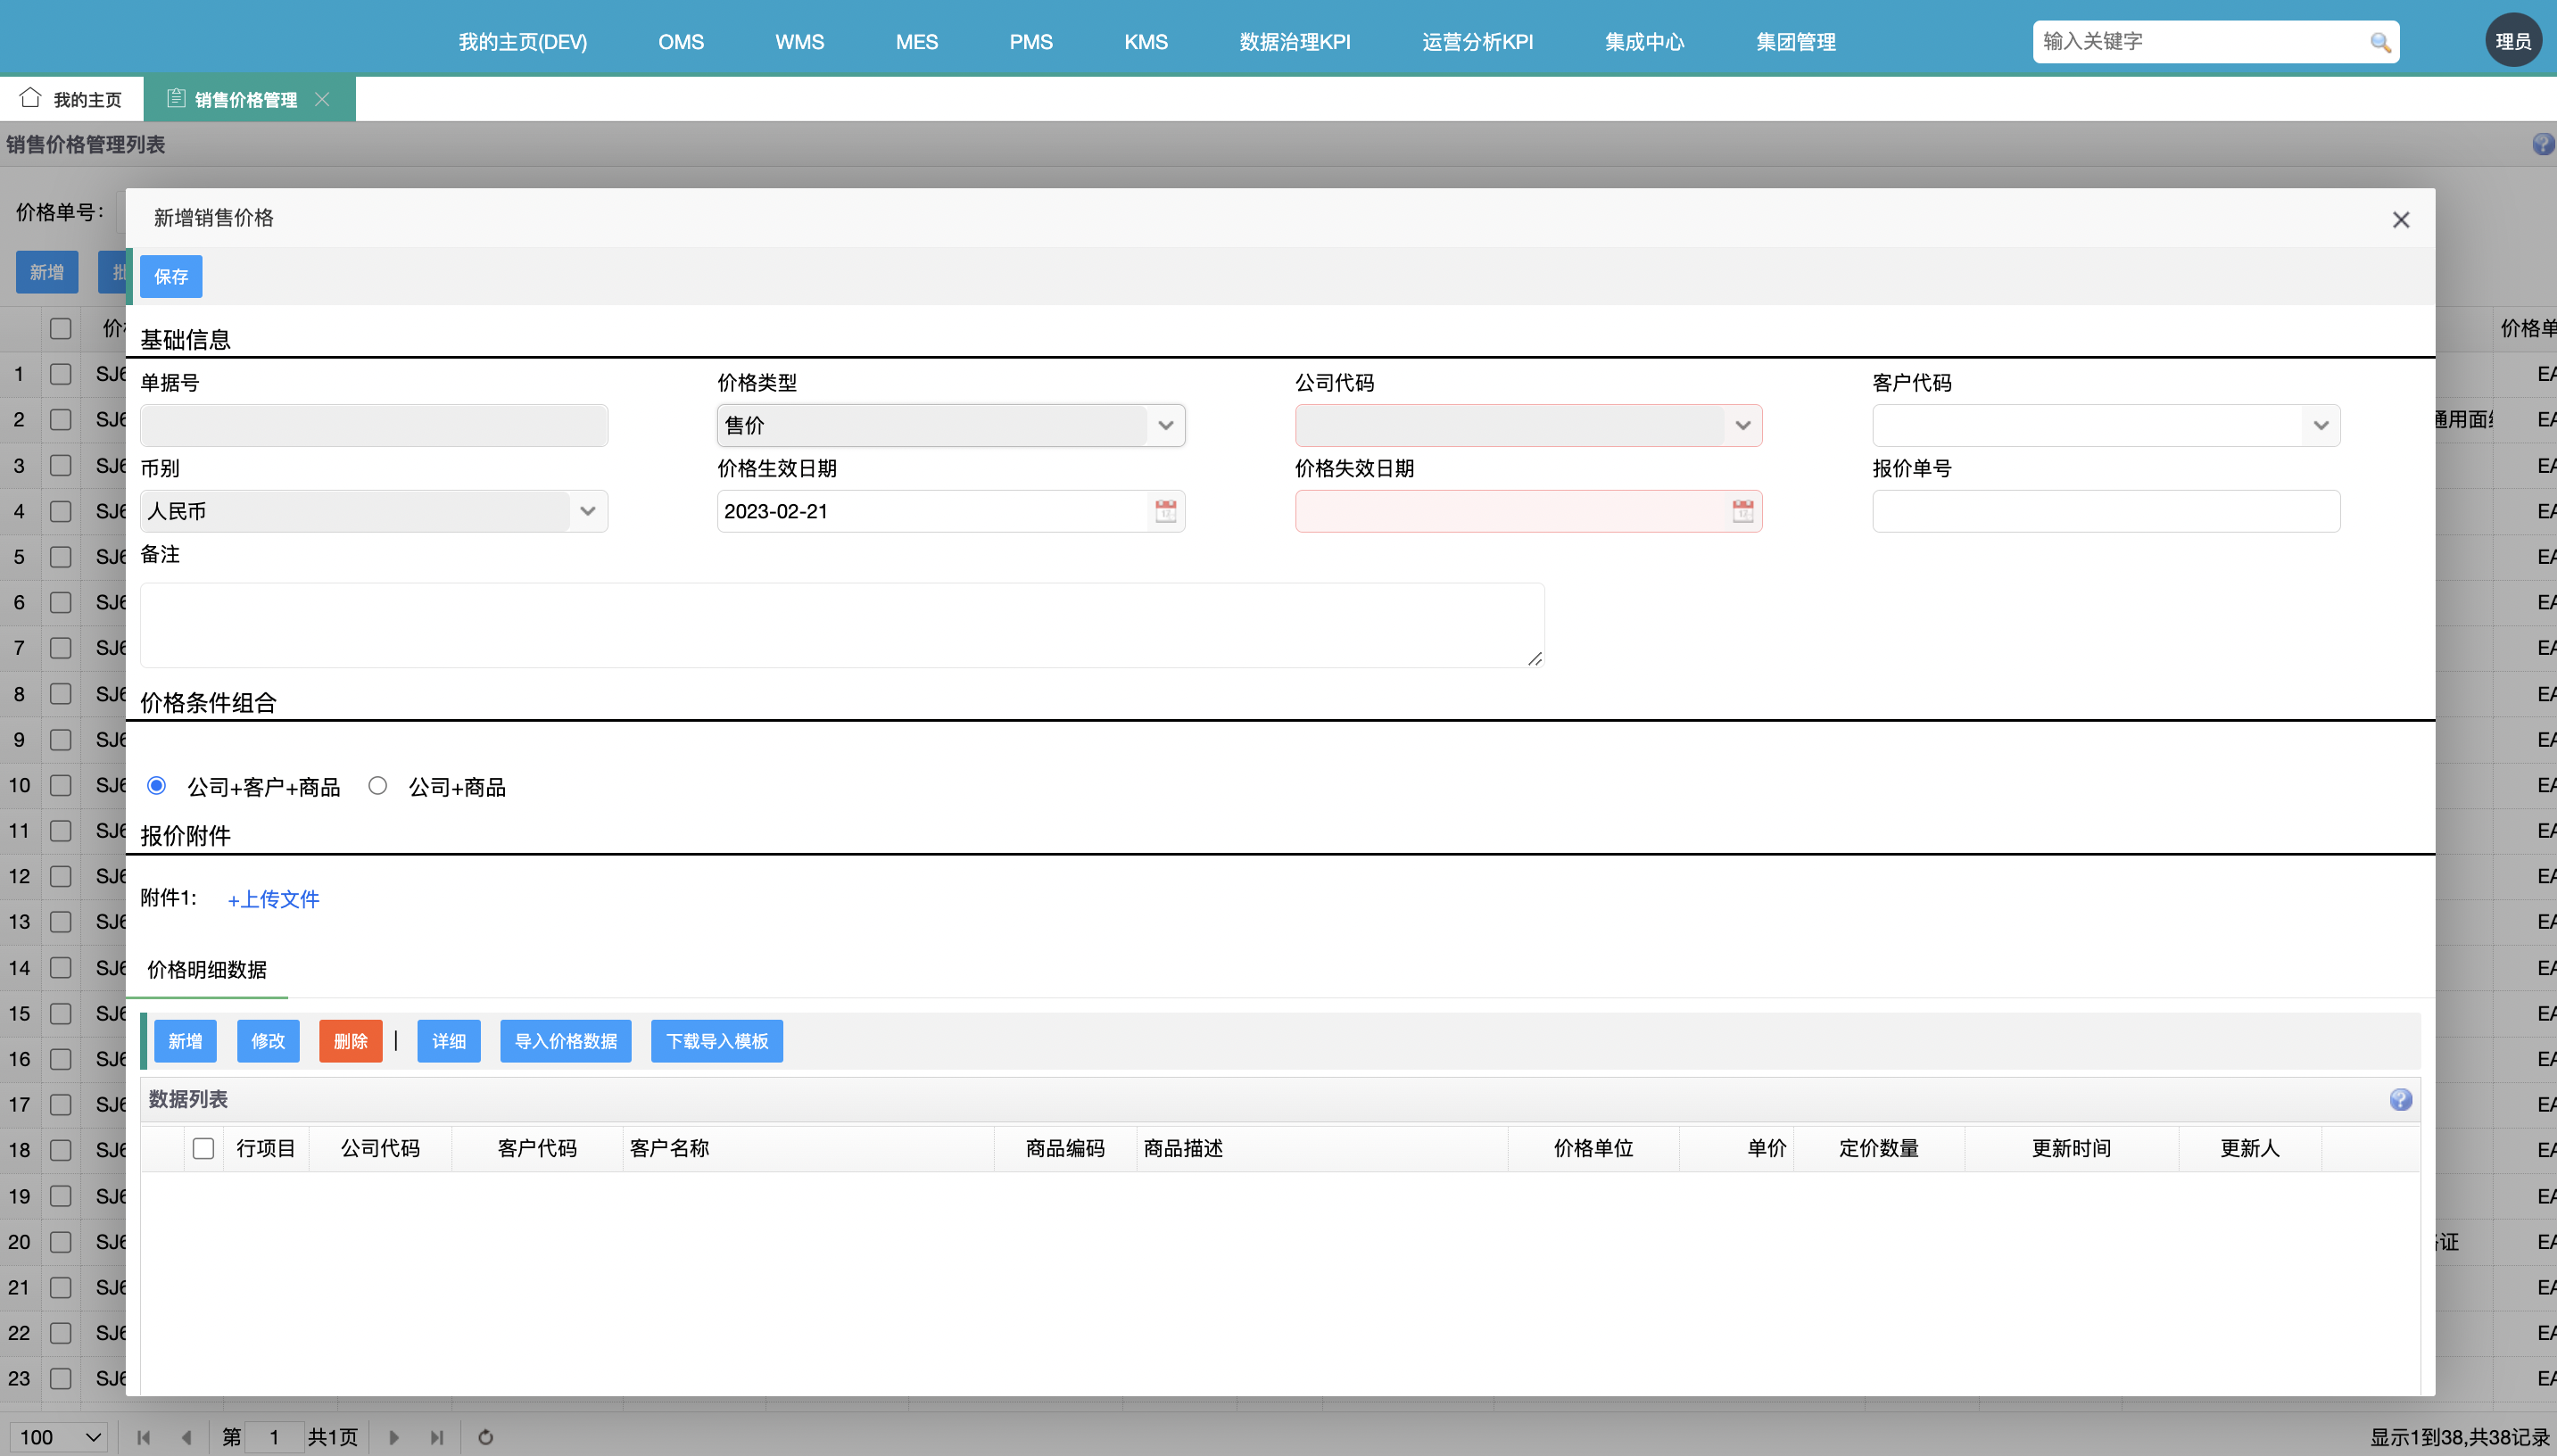Image resolution: width=2557 pixels, height=1456 pixels.
Task: Click the refresh icon in the pagination bar
Action: point(484,1437)
